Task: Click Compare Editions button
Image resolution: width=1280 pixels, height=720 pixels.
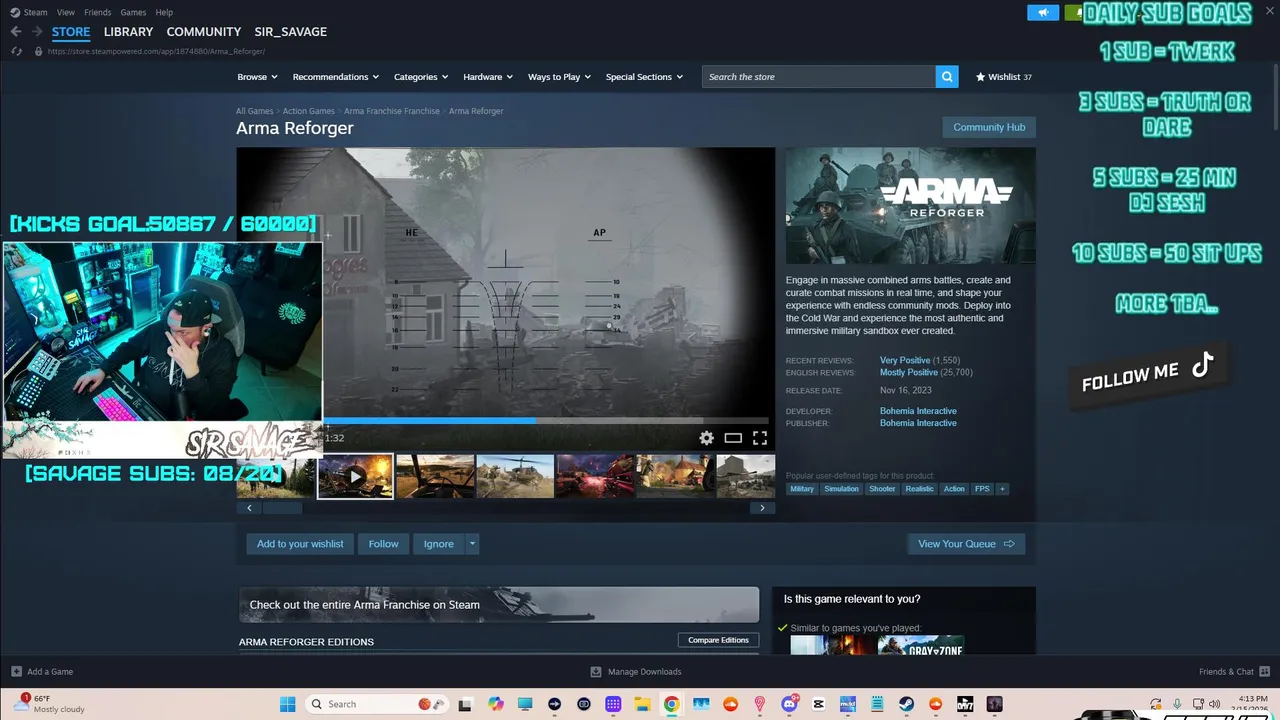Action: point(718,640)
